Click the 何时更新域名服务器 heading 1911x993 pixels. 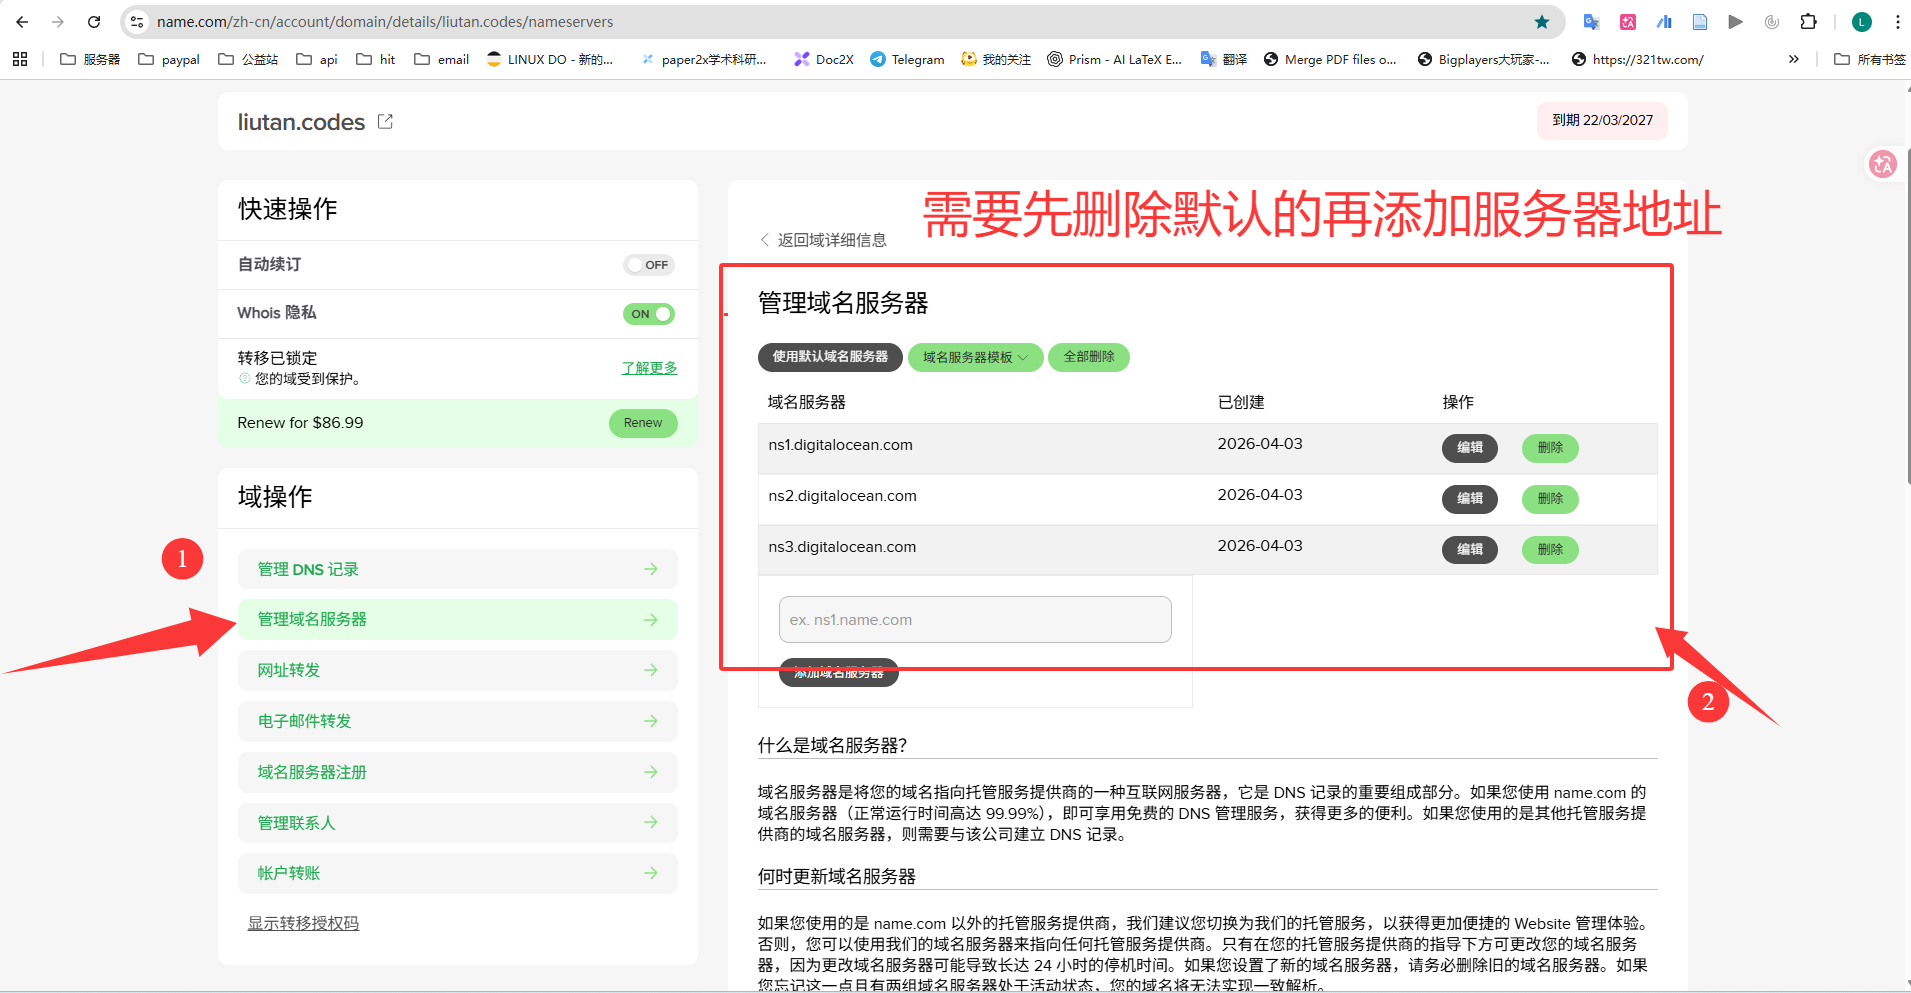(x=837, y=877)
